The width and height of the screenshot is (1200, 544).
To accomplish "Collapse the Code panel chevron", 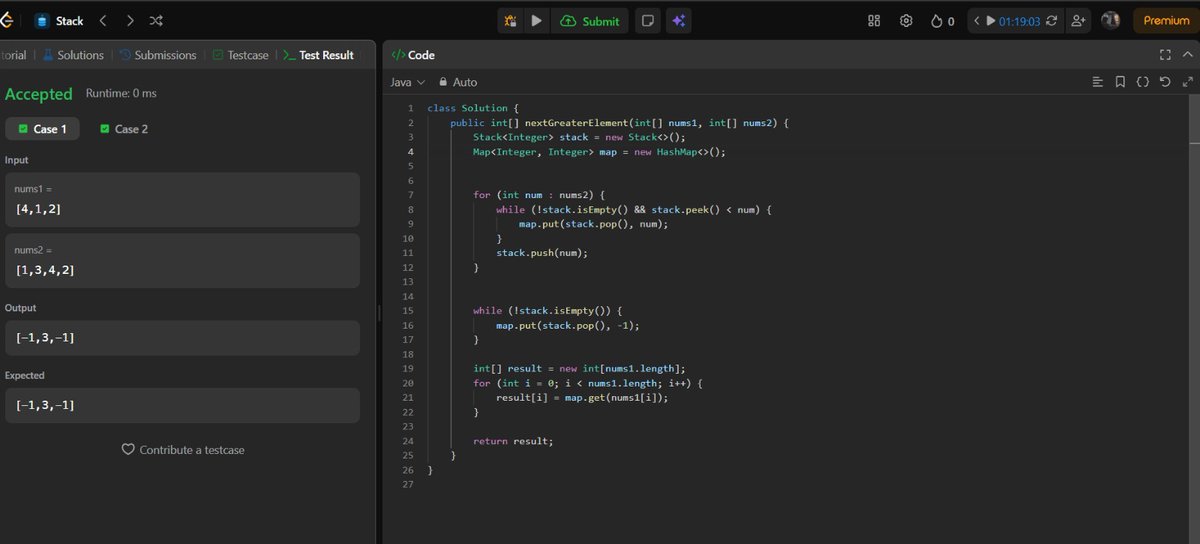I will (1187, 55).
